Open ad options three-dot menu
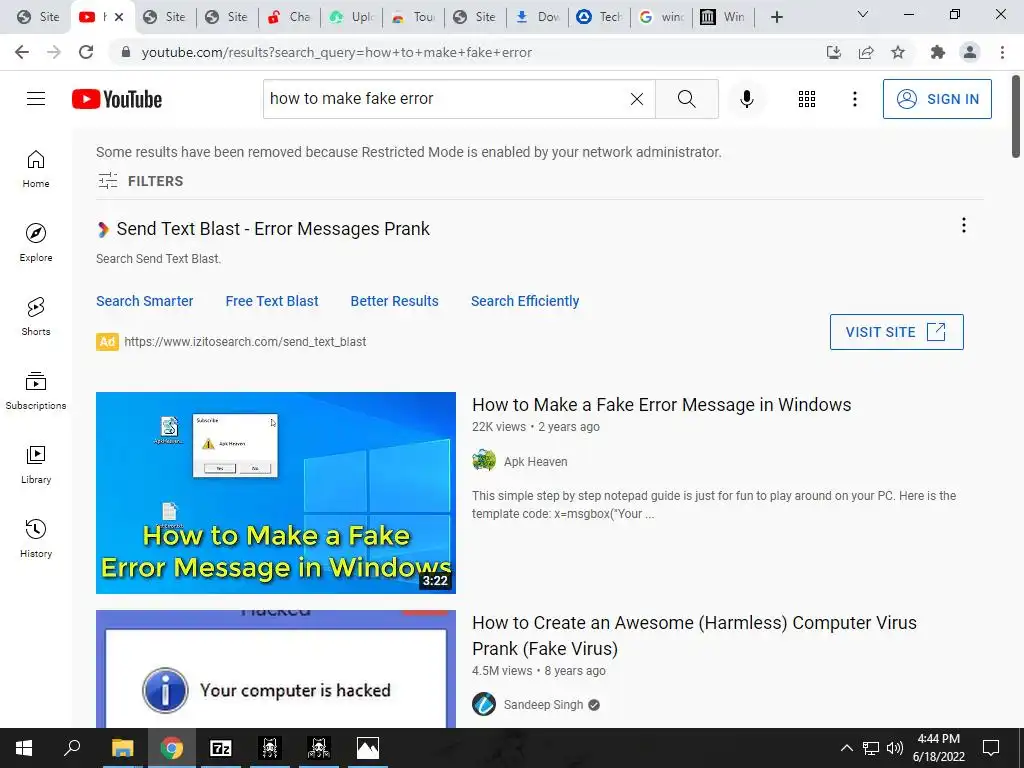This screenshot has height=768, width=1024. [963, 225]
